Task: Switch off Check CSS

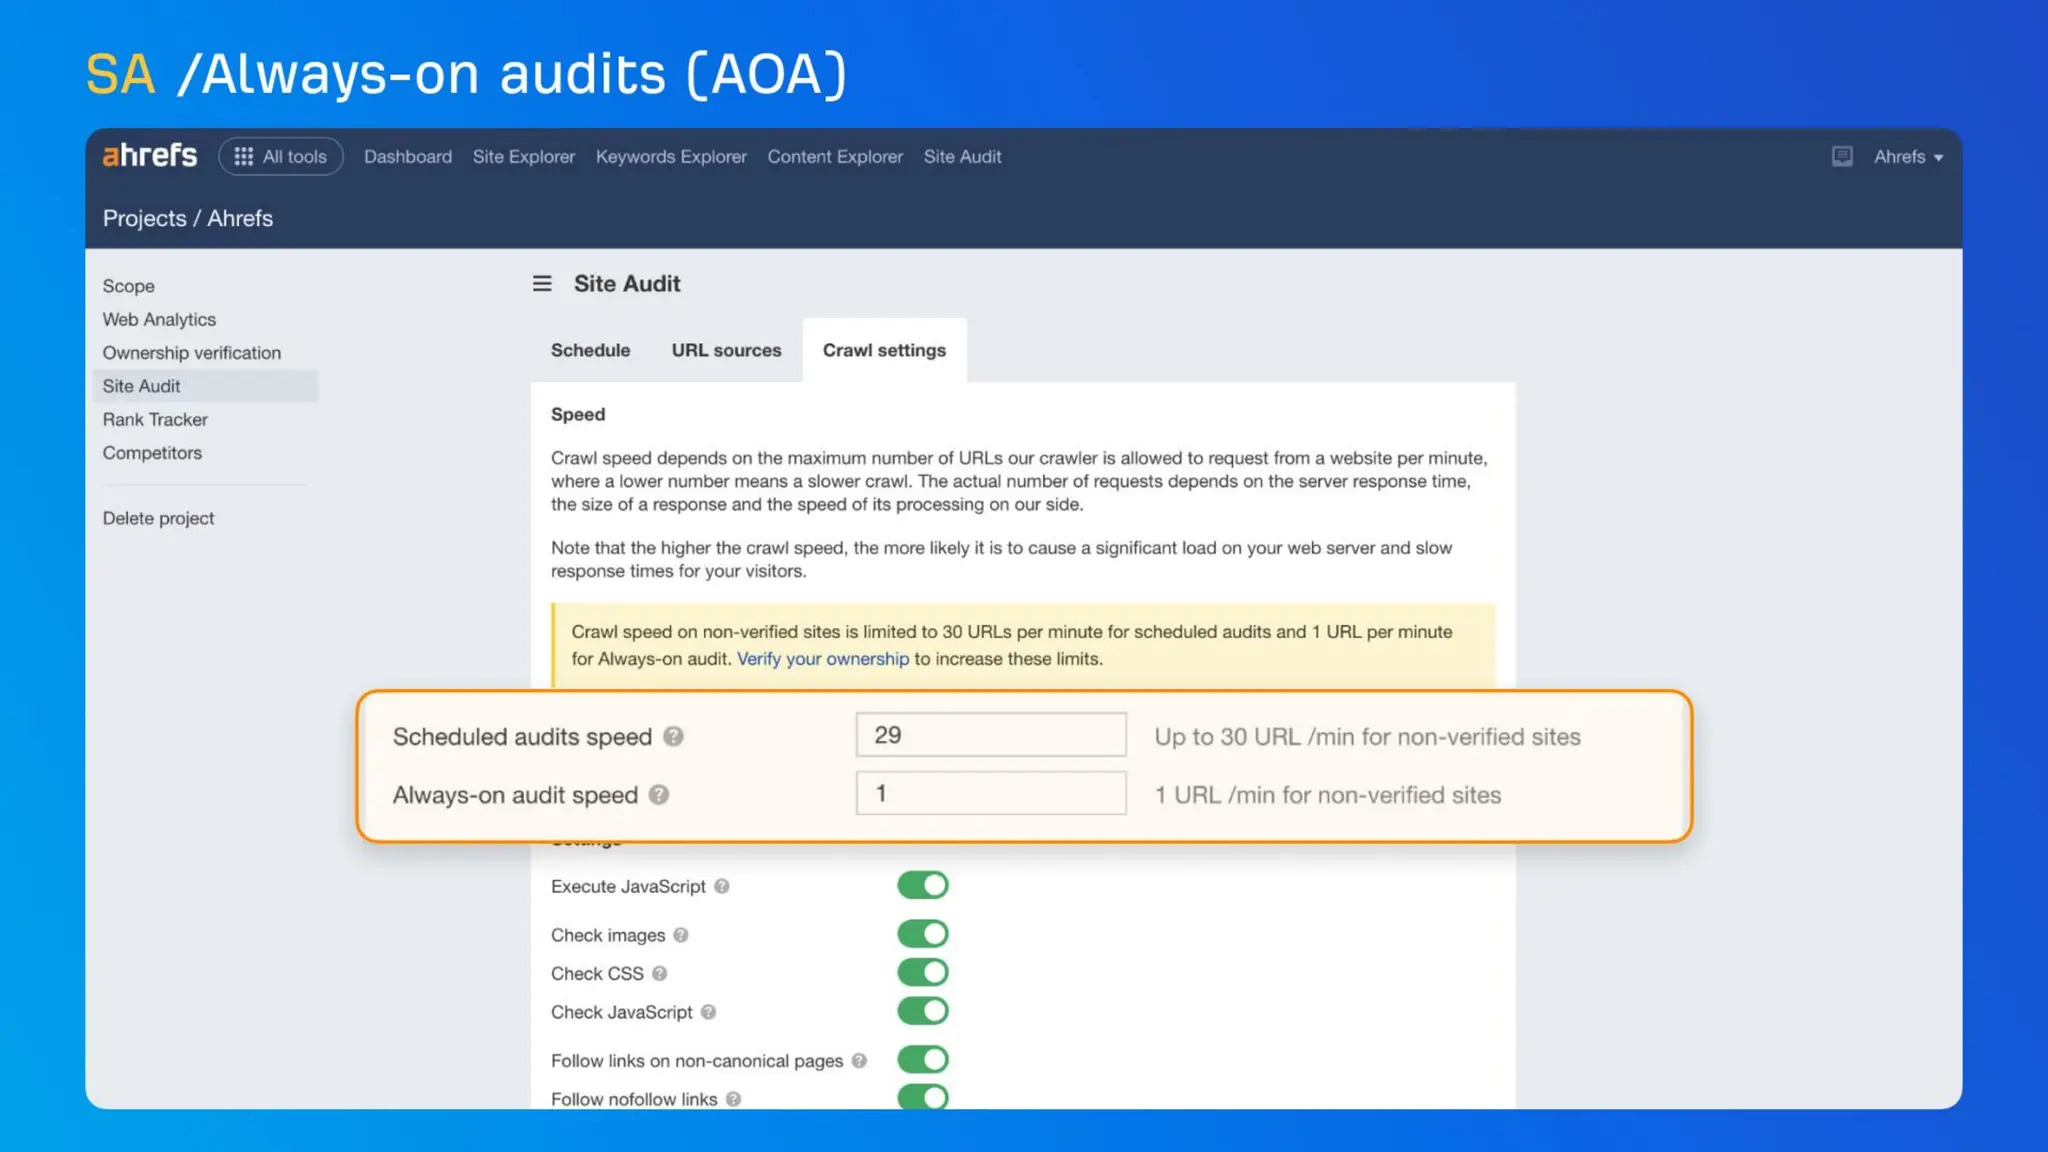Action: click(x=923, y=972)
